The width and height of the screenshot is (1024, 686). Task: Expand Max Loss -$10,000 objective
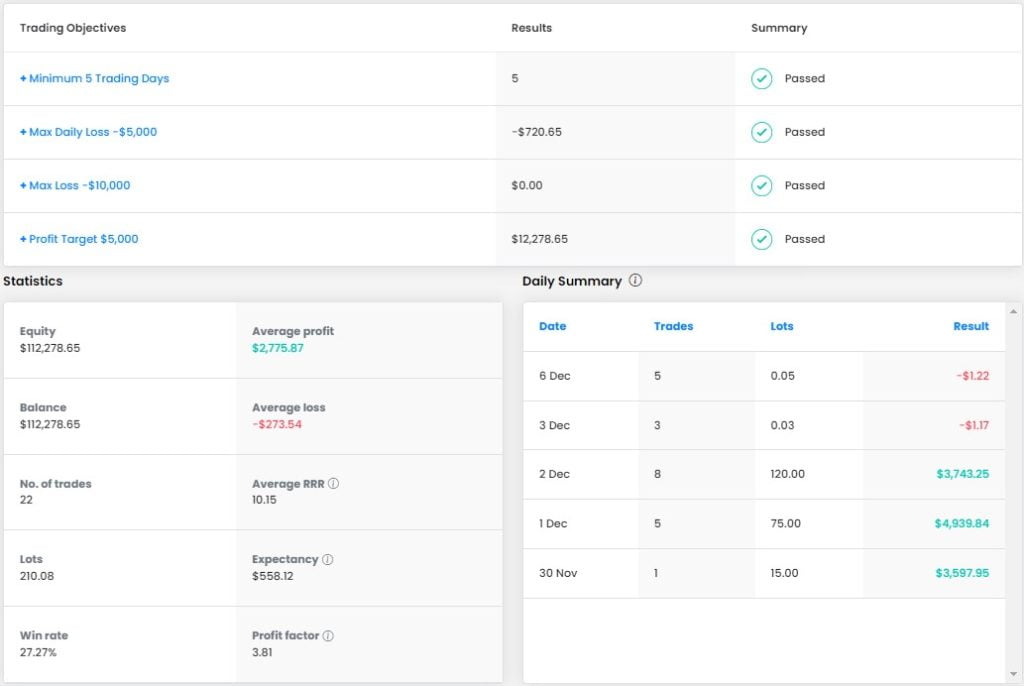[76, 186]
